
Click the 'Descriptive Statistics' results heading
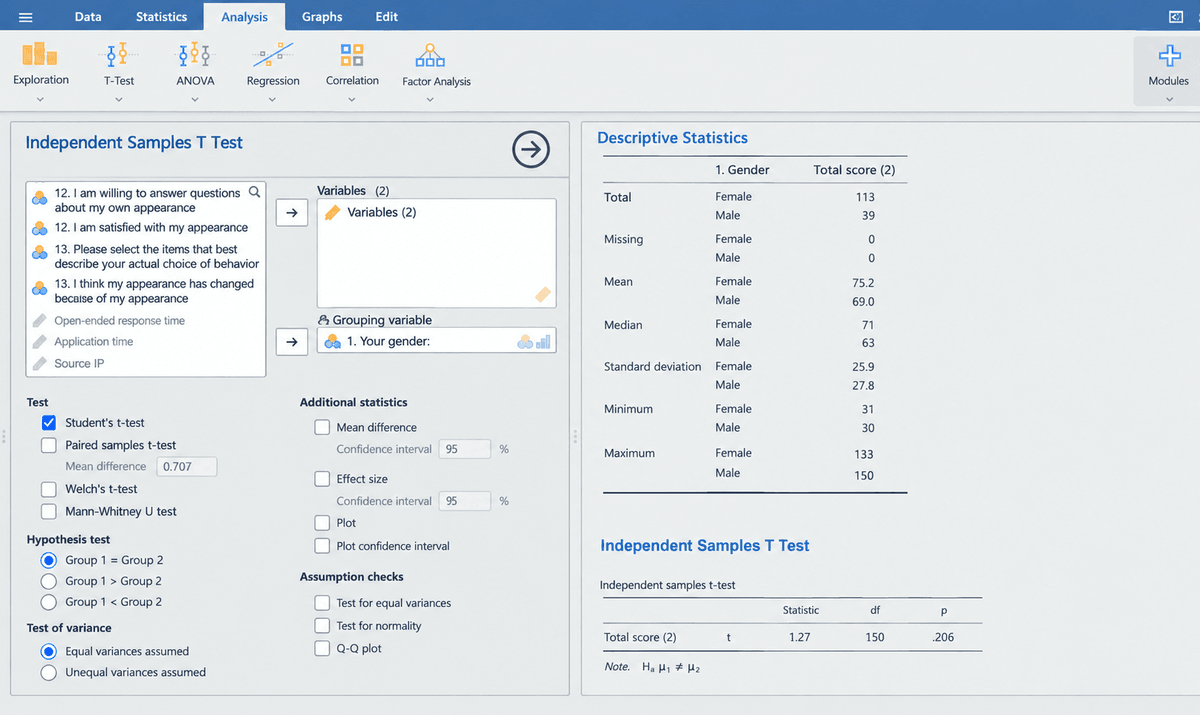[x=672, y=138]
